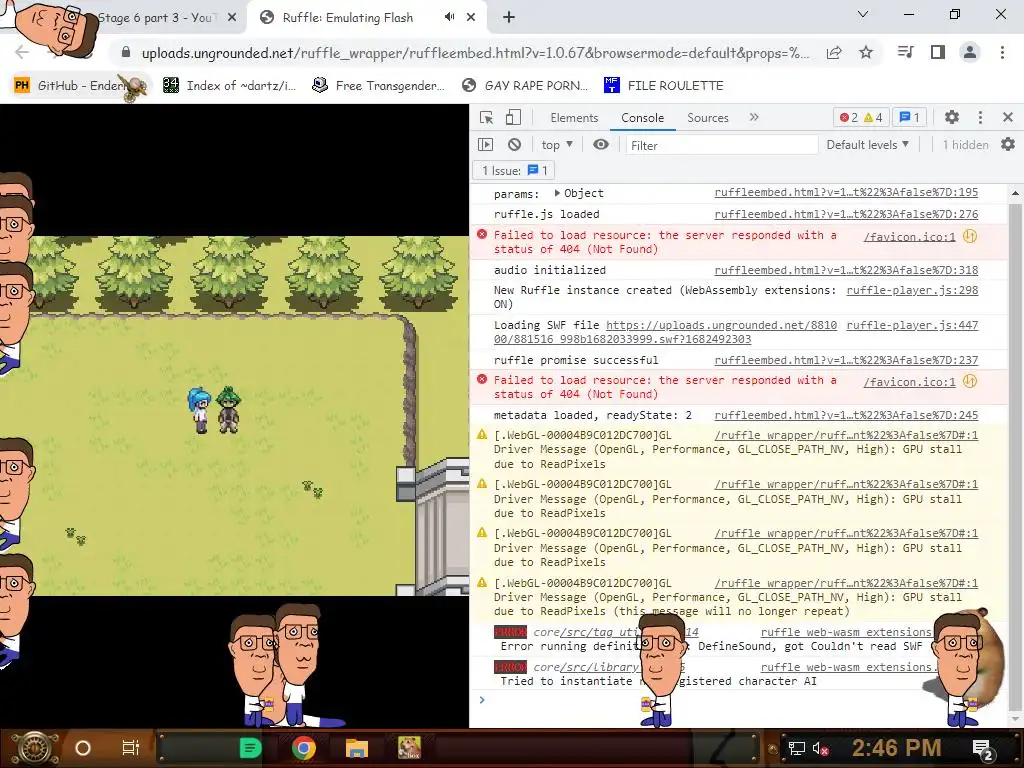Open ruffle-player.js:298 source link

point(912,290)
